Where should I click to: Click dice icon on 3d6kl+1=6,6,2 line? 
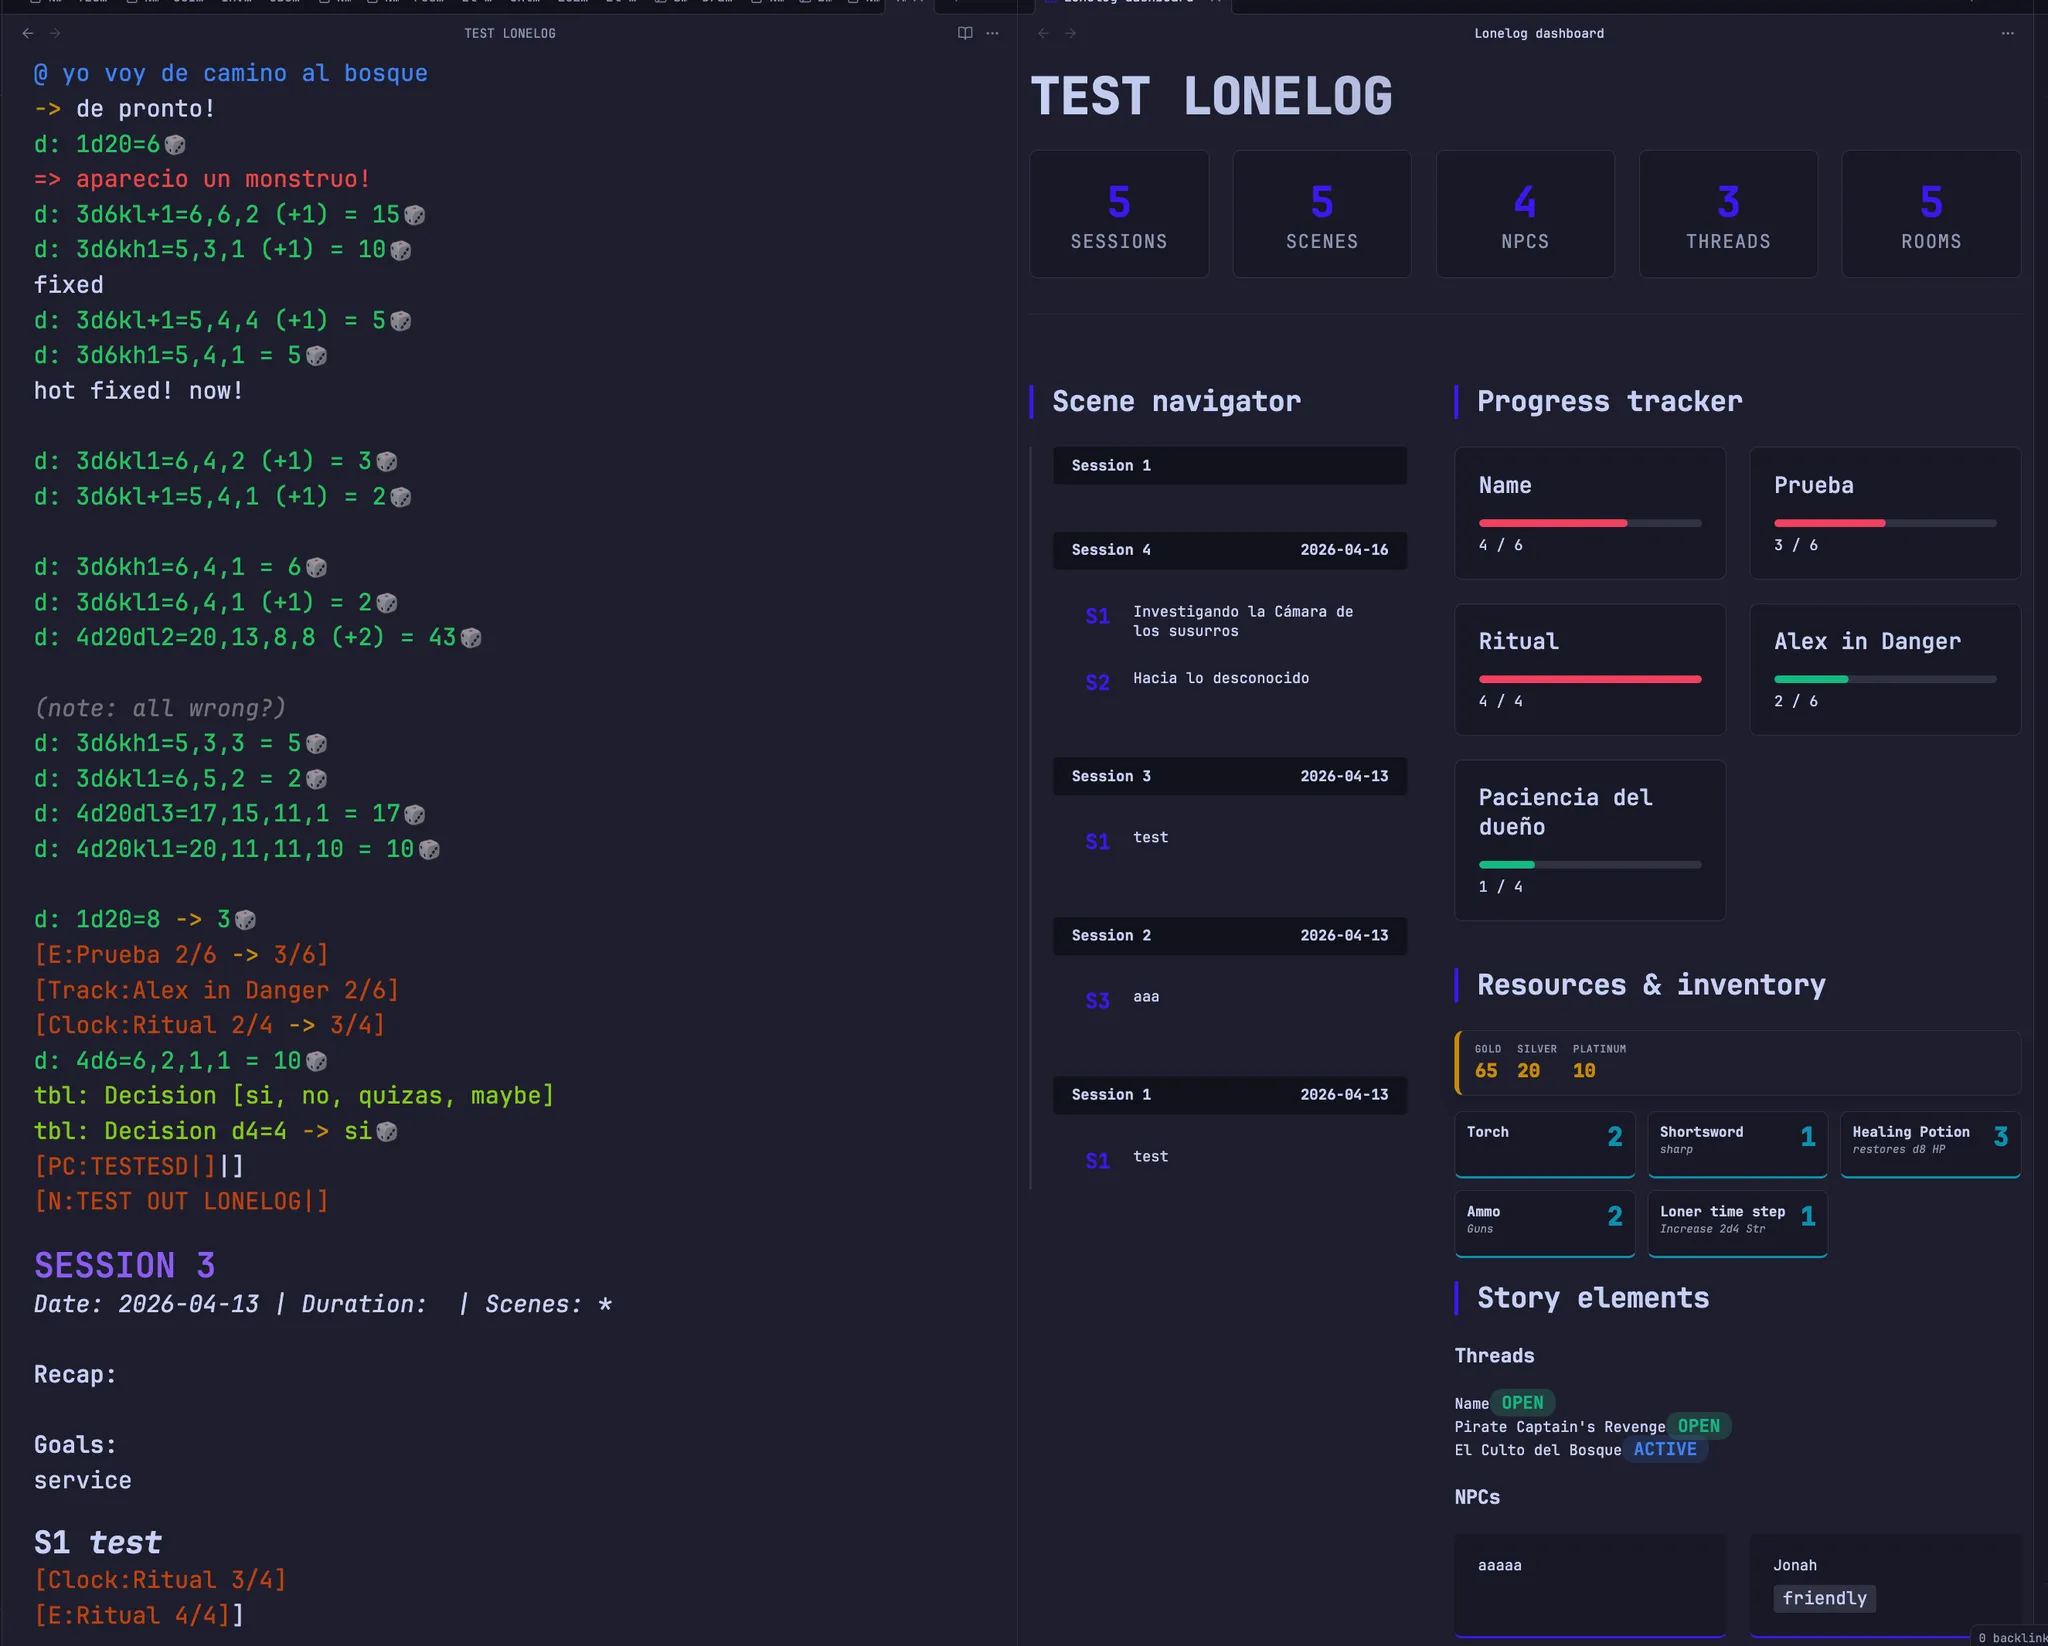(415, 215)
